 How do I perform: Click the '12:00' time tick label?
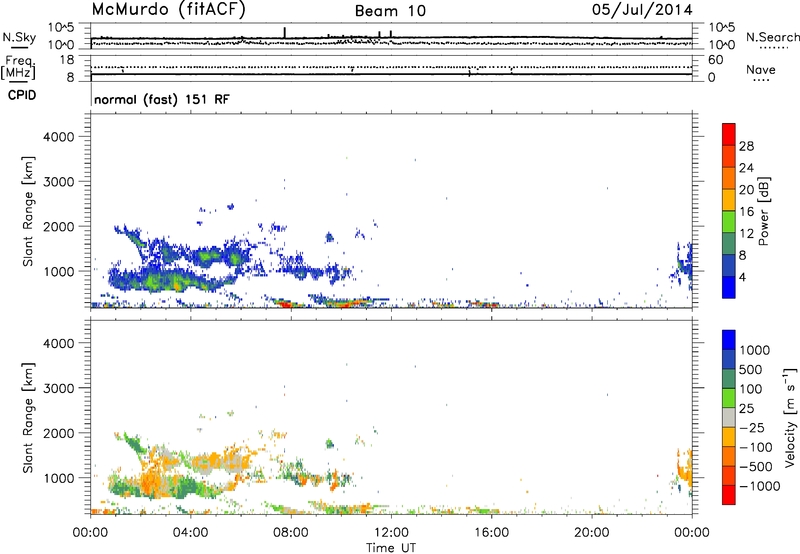pos(391,533)
